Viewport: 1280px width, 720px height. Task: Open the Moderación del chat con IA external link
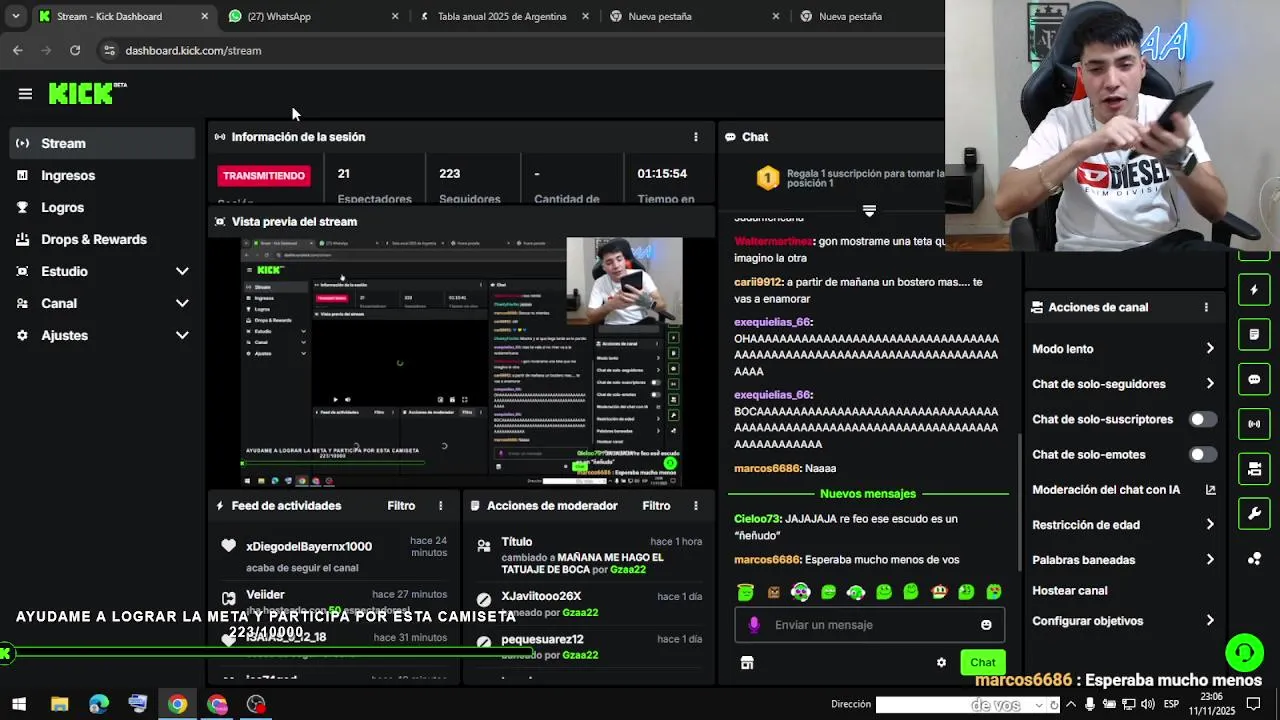click(x=1210, y=490)
